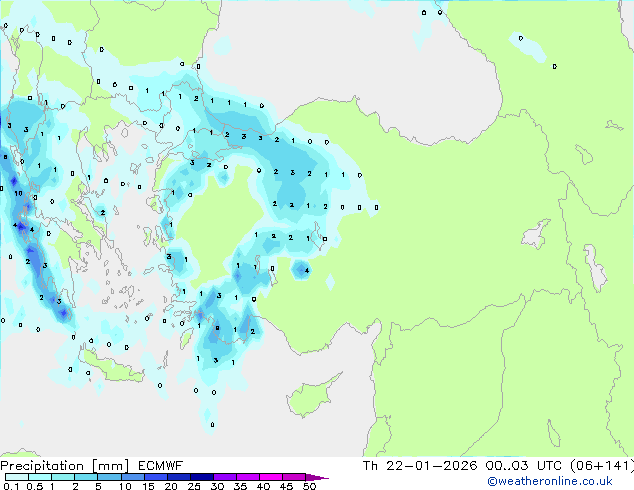Pick the legend swatch between 15 and 20
The image size is (634, 490).
click(x=155, y=477)
